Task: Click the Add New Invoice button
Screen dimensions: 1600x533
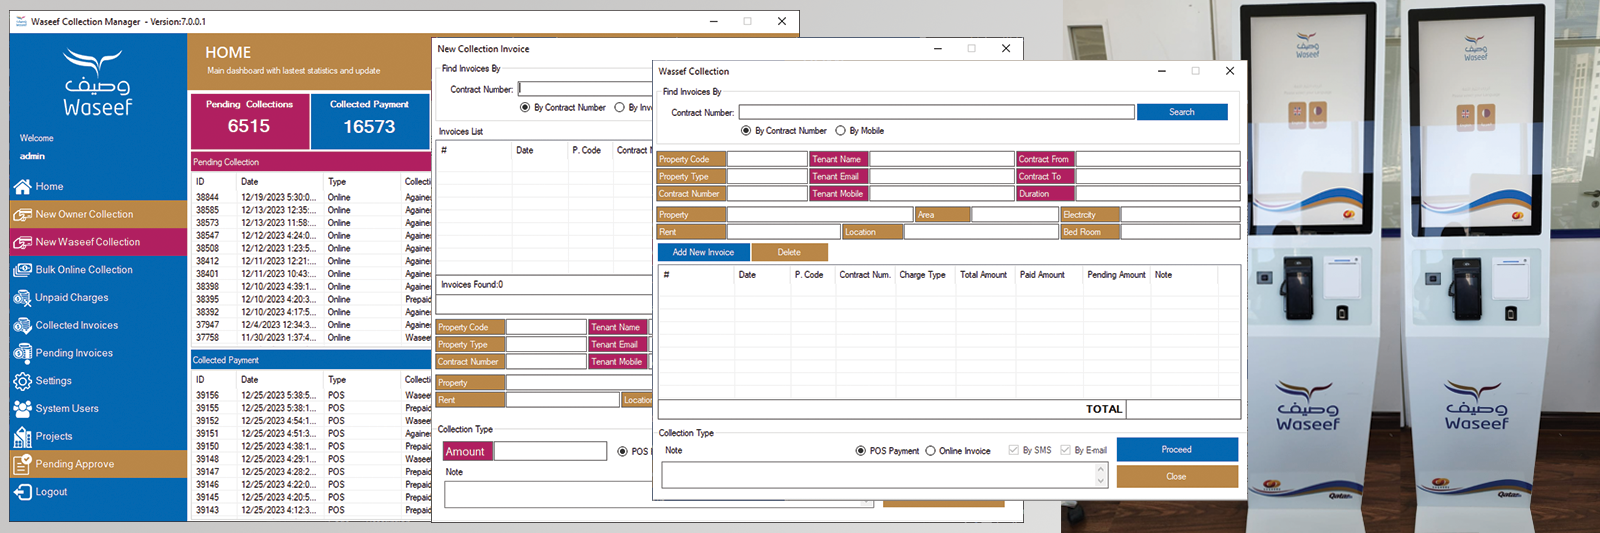Action: pos(703,252)
